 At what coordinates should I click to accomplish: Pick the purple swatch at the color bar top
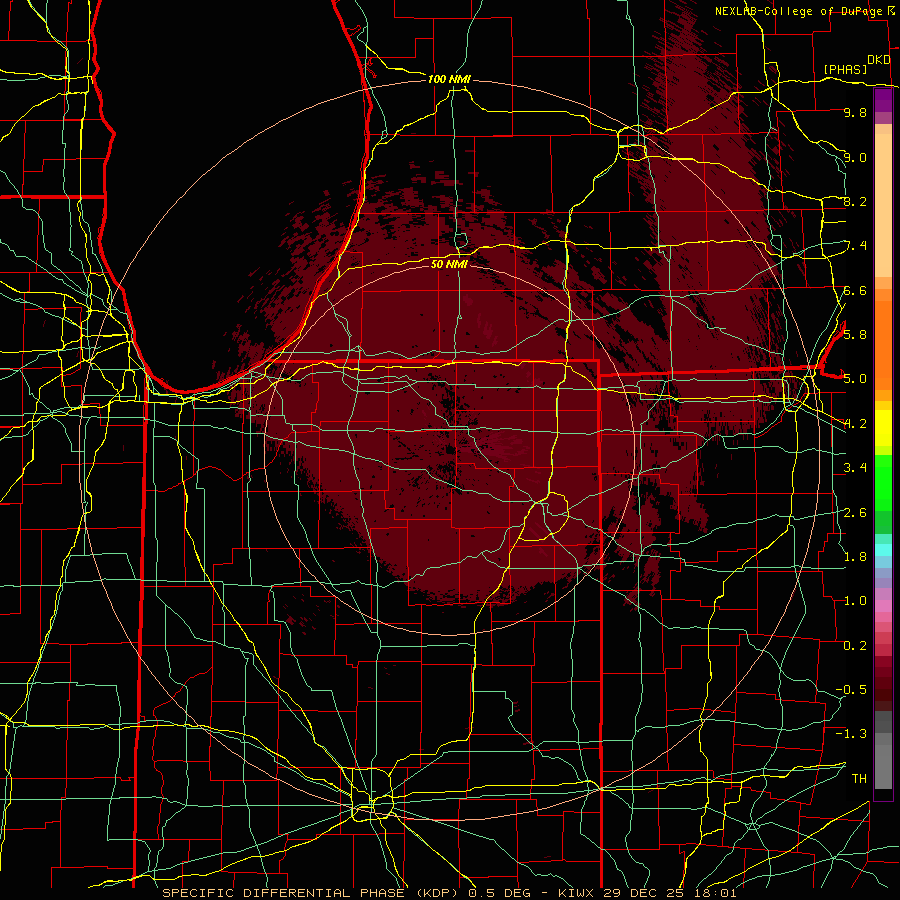[883, 100]
